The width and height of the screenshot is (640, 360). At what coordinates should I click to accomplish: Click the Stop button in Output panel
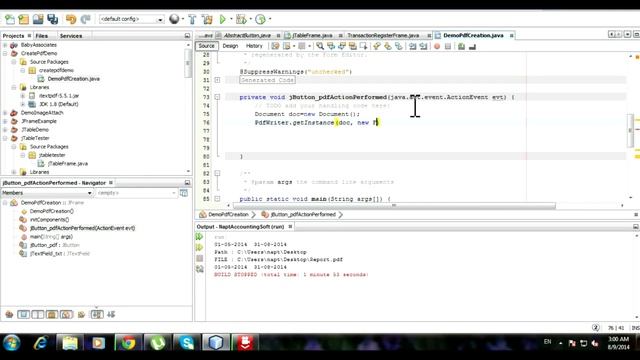pyautogui.click(x=199, y=258)
